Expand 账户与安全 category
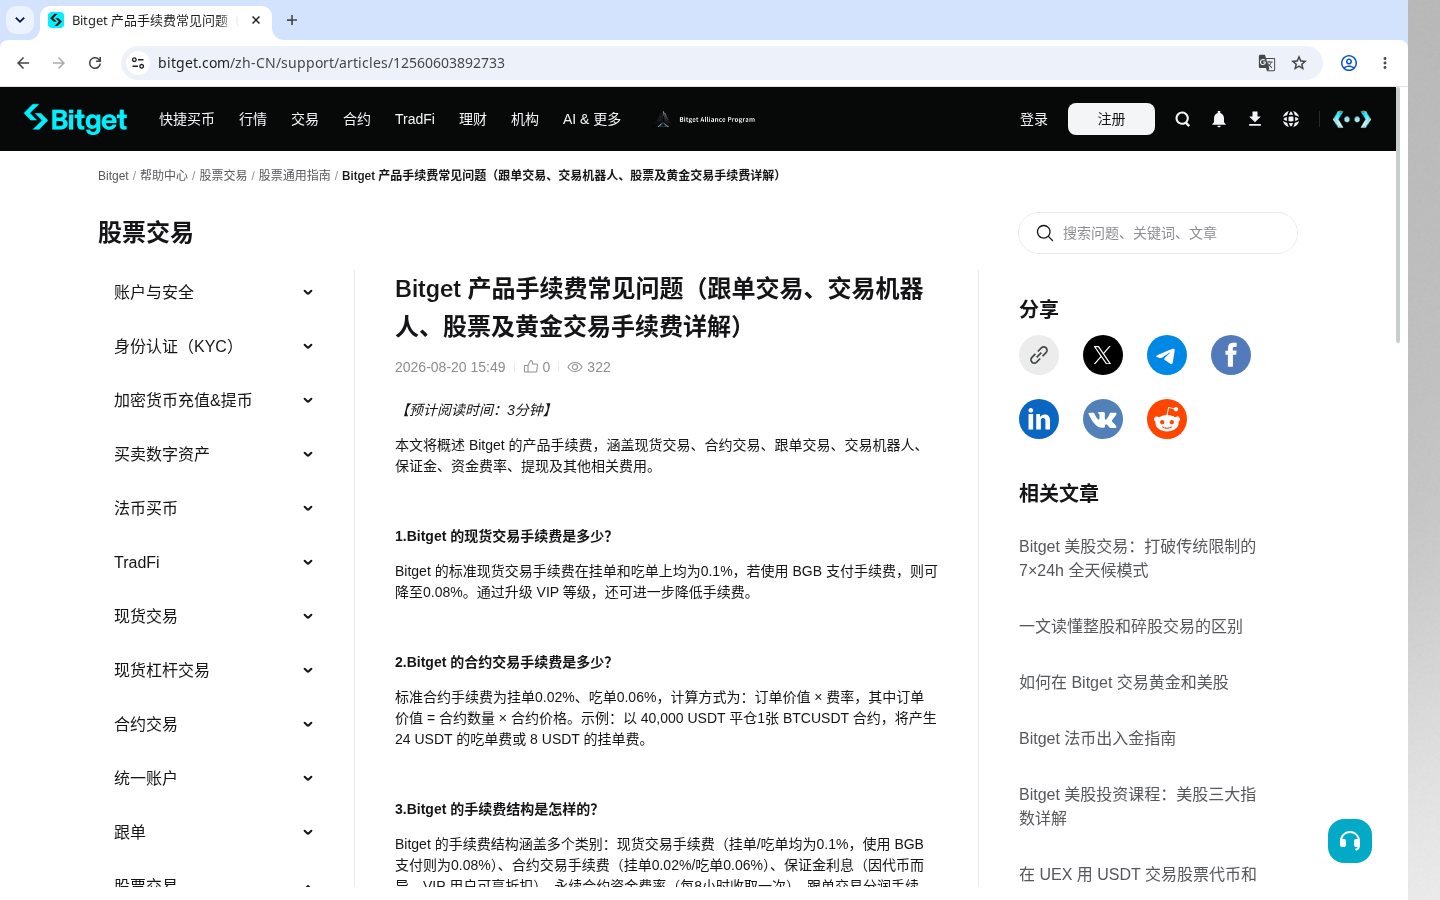This screenshot has height=900, width=1440. (x=214, y=292)
